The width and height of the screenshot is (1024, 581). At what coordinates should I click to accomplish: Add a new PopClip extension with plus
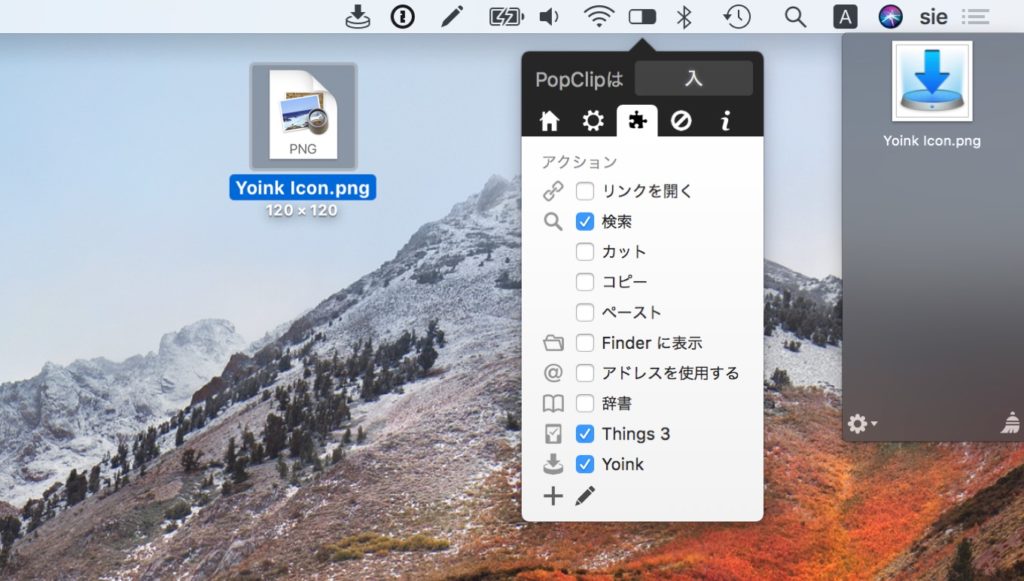(553, 496)
